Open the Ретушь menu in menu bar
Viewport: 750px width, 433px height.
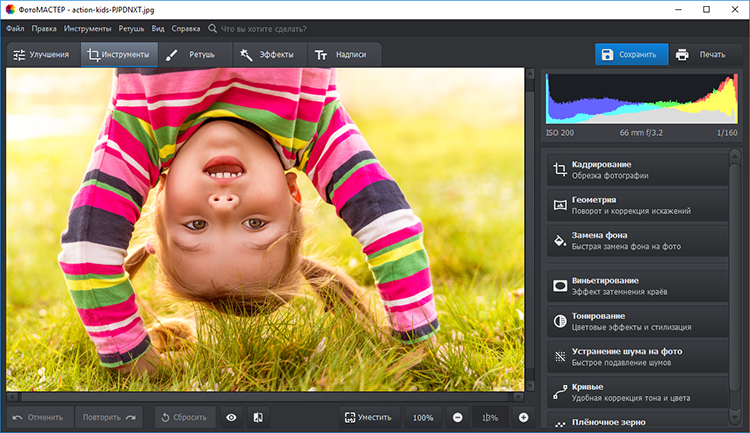[x=132, y=29]
